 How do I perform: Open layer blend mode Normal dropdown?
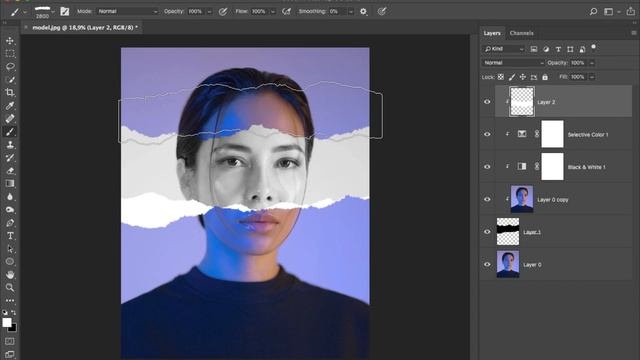pos(513,63)
